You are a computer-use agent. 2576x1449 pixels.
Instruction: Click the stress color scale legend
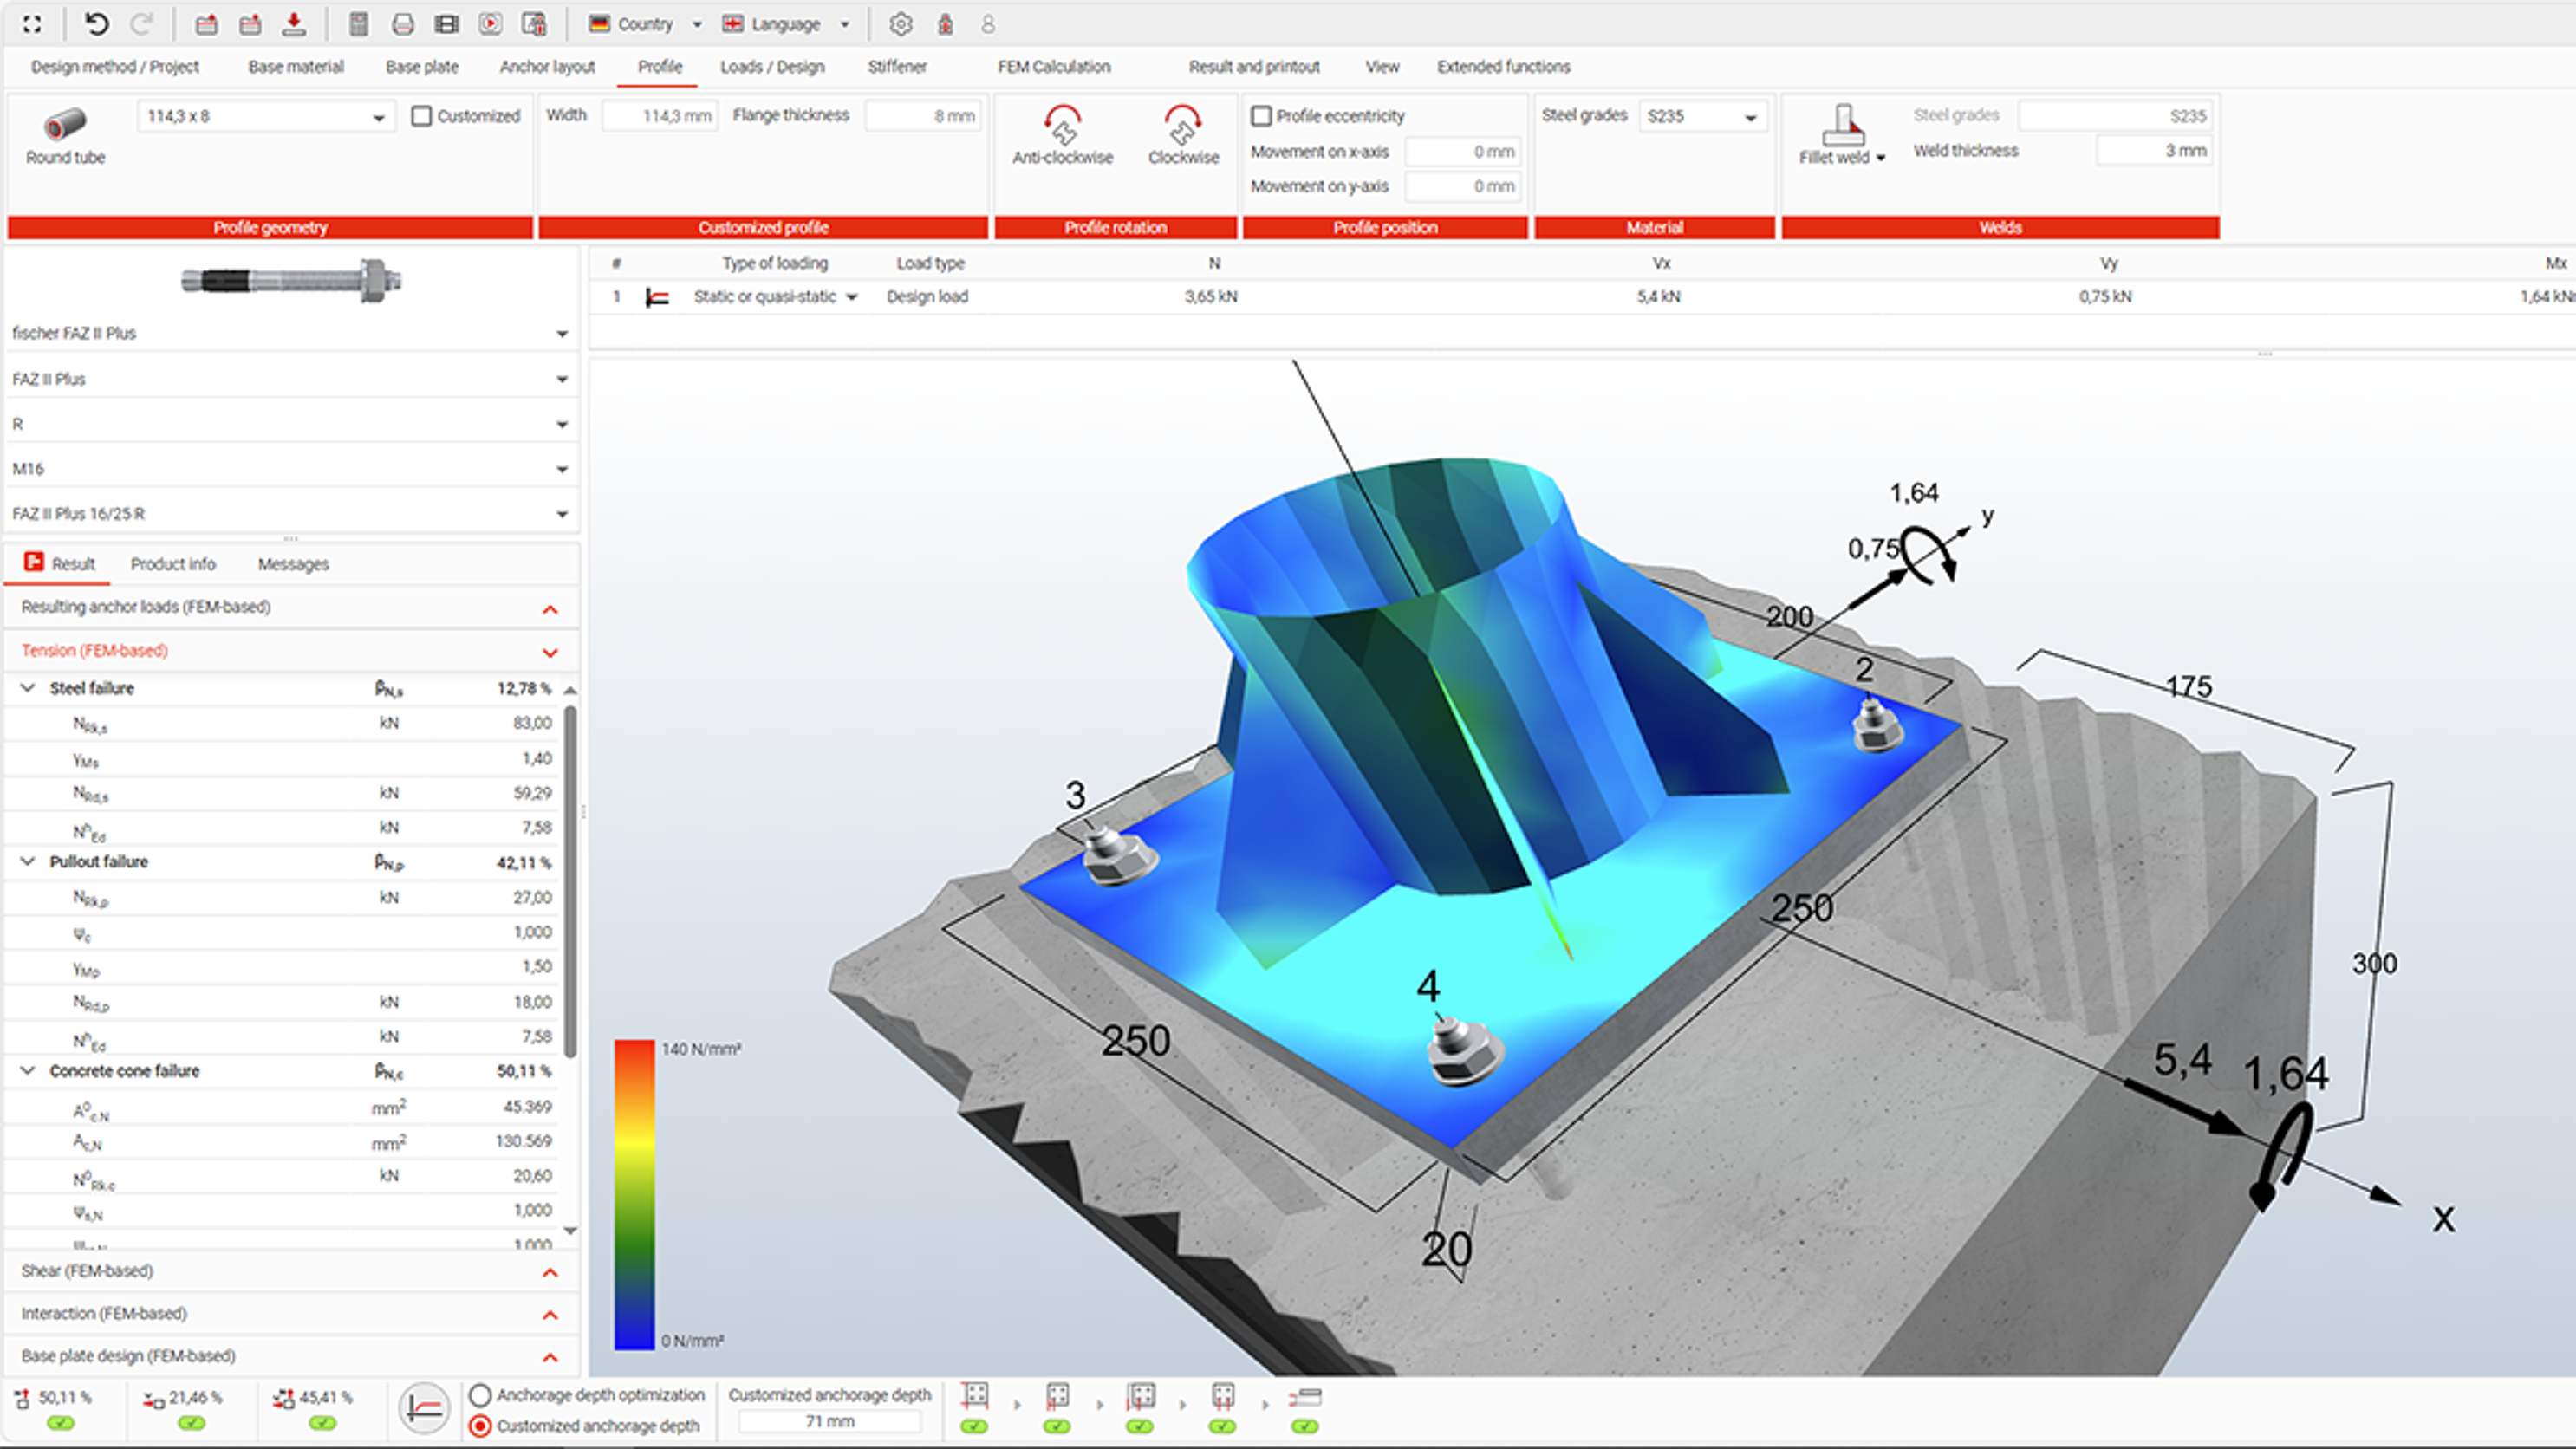point(634,1195)
